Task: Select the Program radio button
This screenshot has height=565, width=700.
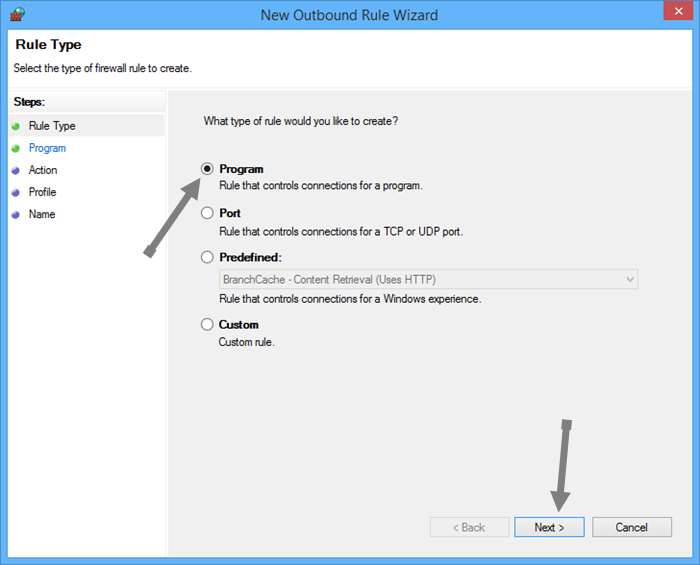Action: (x=207, y=169)
